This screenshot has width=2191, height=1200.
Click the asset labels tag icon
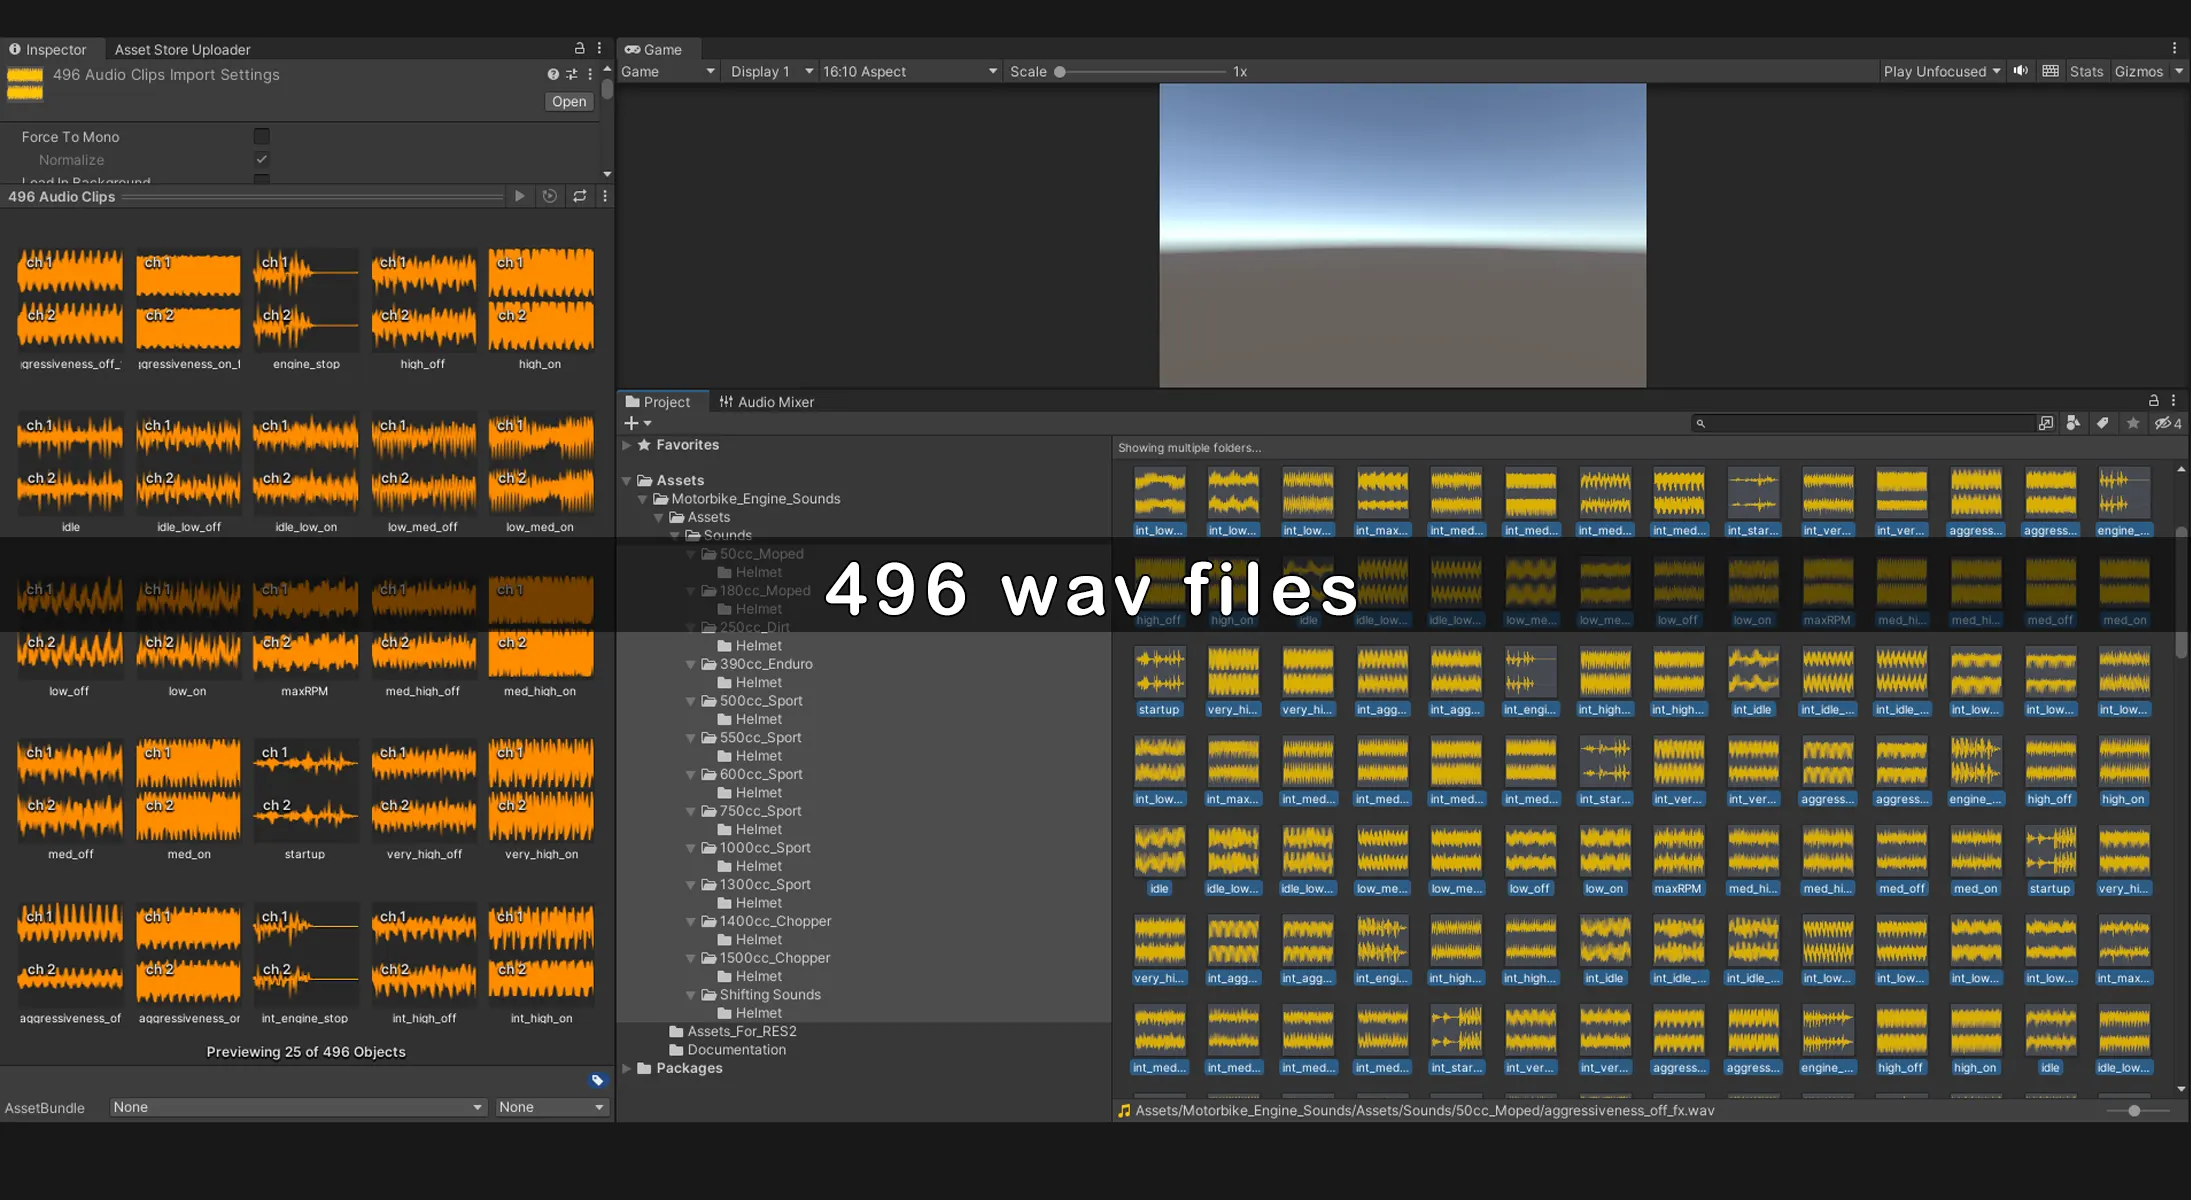point(597,1080)
